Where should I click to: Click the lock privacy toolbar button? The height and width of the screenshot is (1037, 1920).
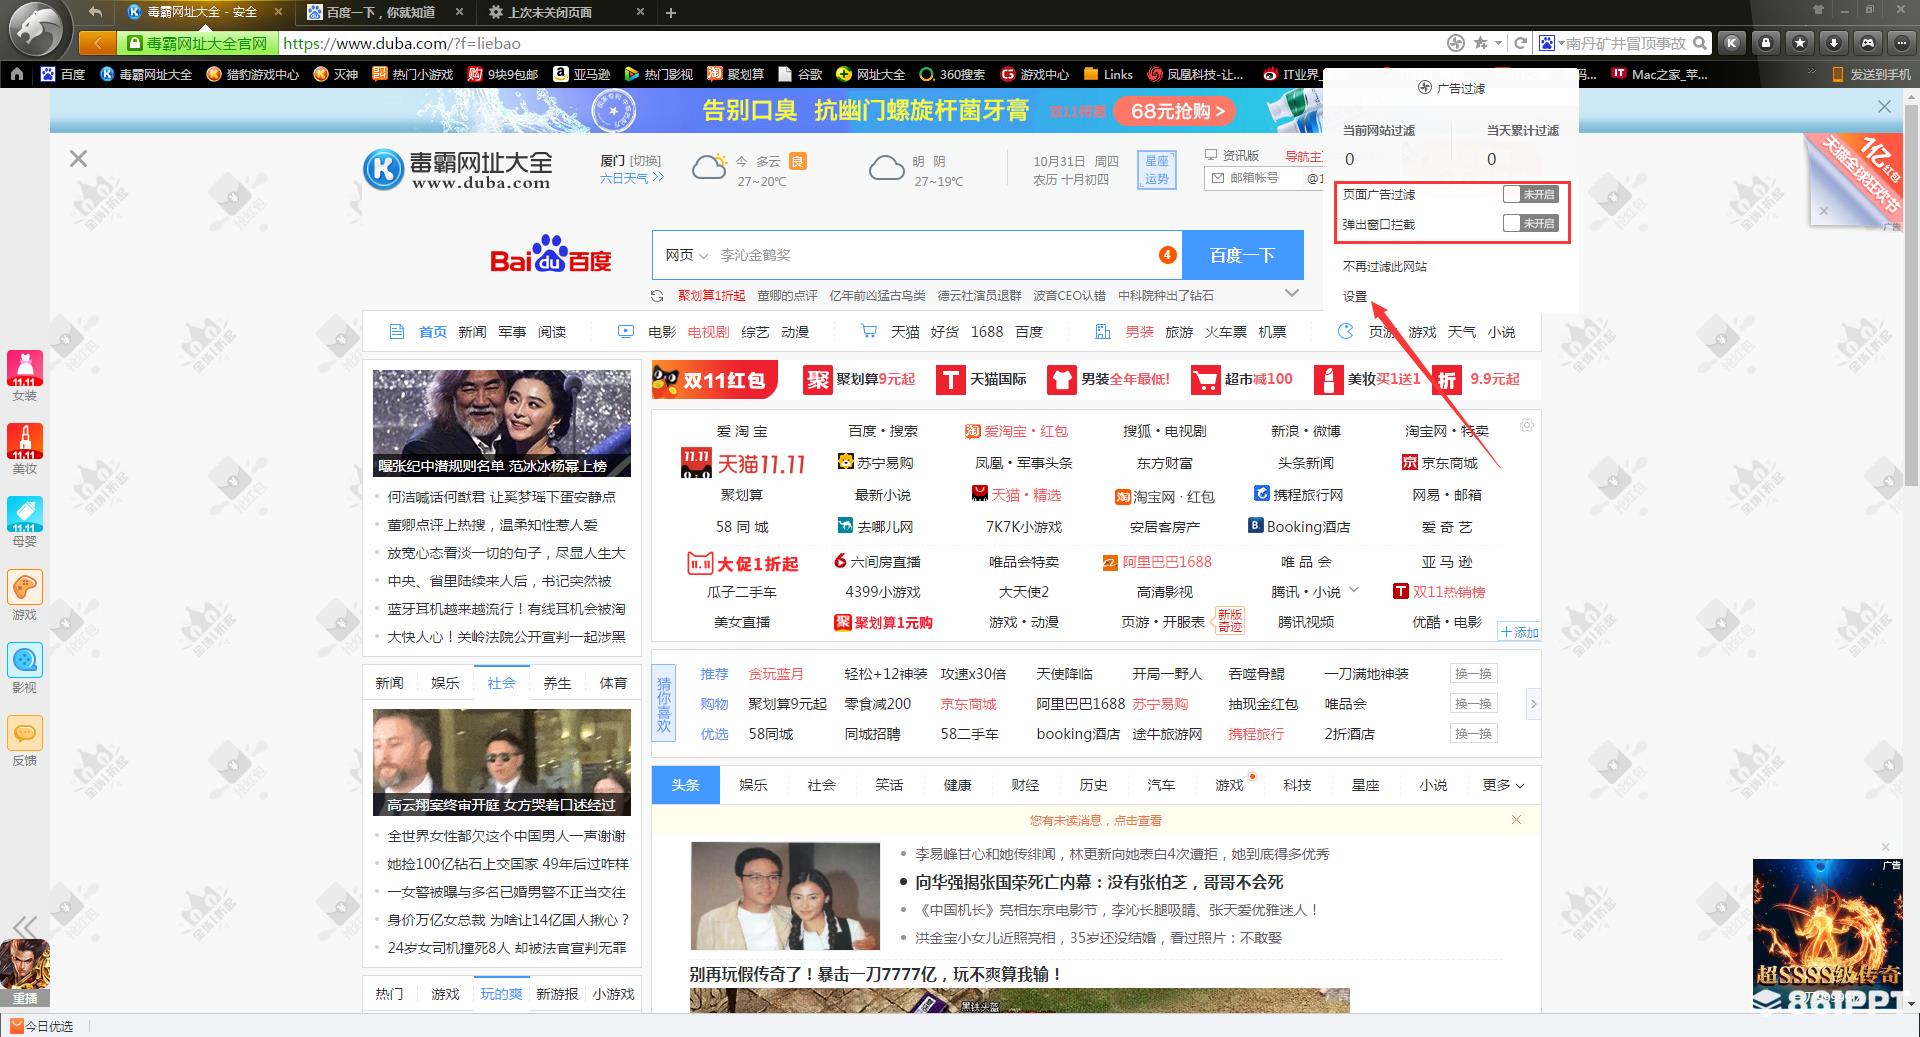click(x=1766, y=43)
